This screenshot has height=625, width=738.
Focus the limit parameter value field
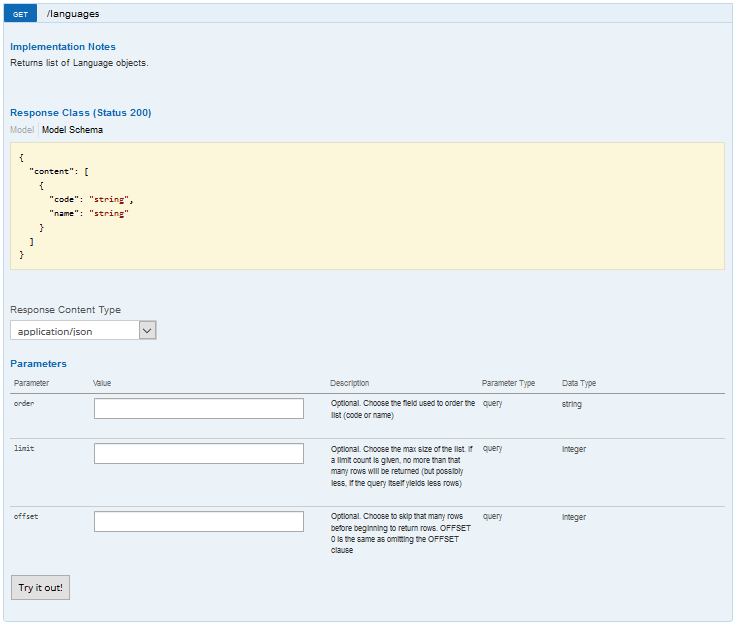coord(199,453)
